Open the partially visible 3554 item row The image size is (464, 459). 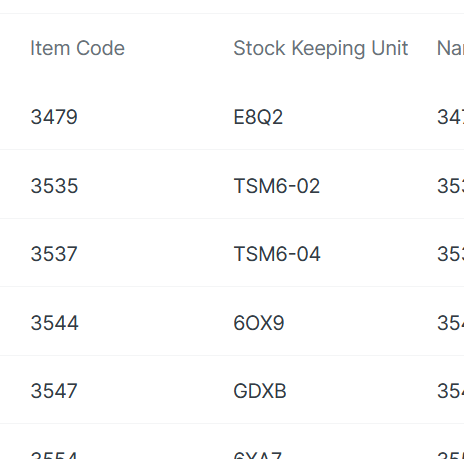click(54, 455)
